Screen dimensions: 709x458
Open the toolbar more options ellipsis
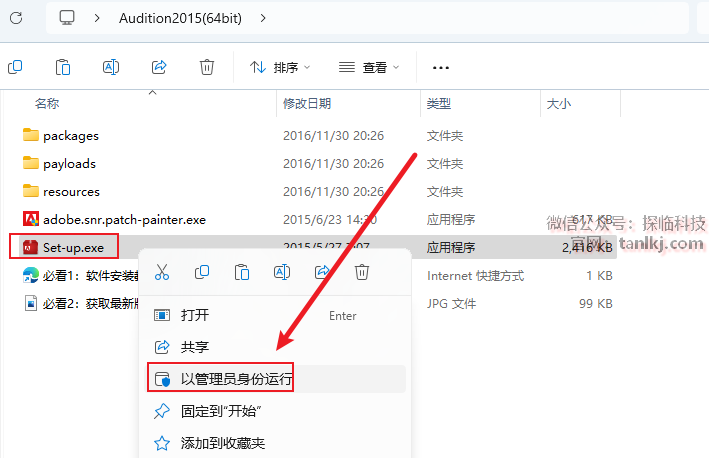pyautogui.click(x=441, y=68)
